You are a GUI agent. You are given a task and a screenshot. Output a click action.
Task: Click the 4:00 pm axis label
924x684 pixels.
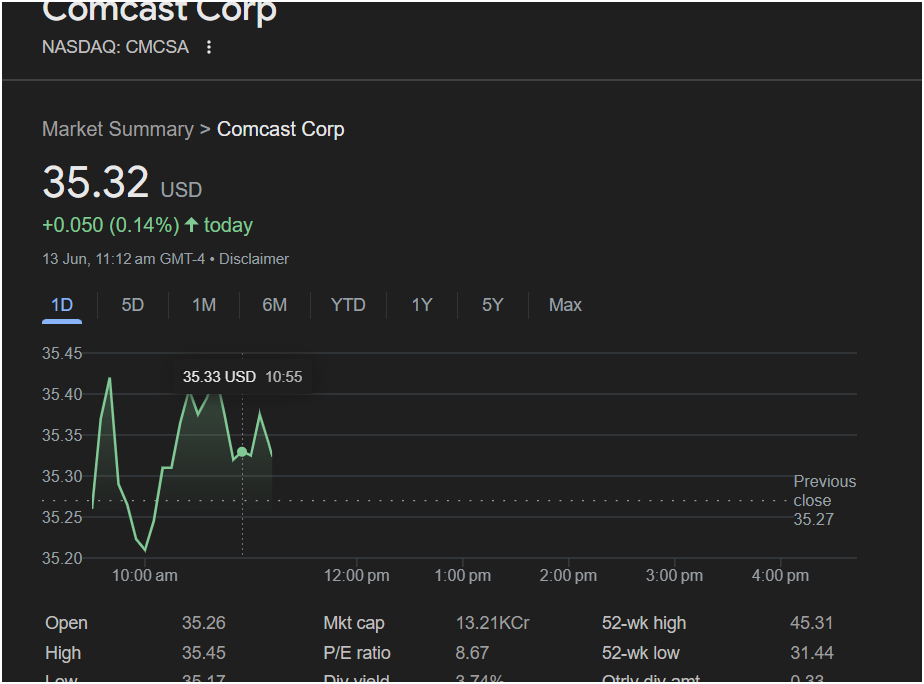pyautogui.click(x=780, y=576)
